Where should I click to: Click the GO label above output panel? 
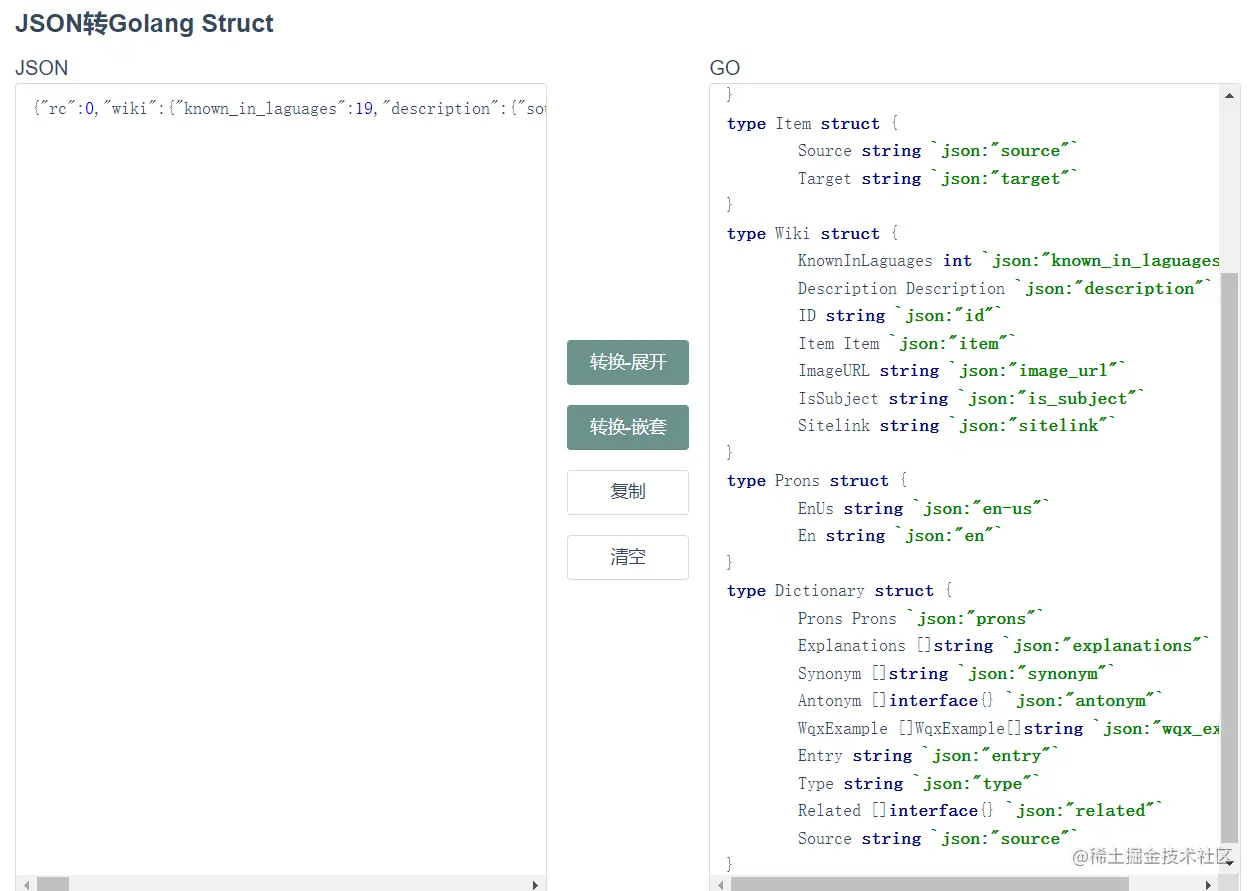(x=725, y=68)
